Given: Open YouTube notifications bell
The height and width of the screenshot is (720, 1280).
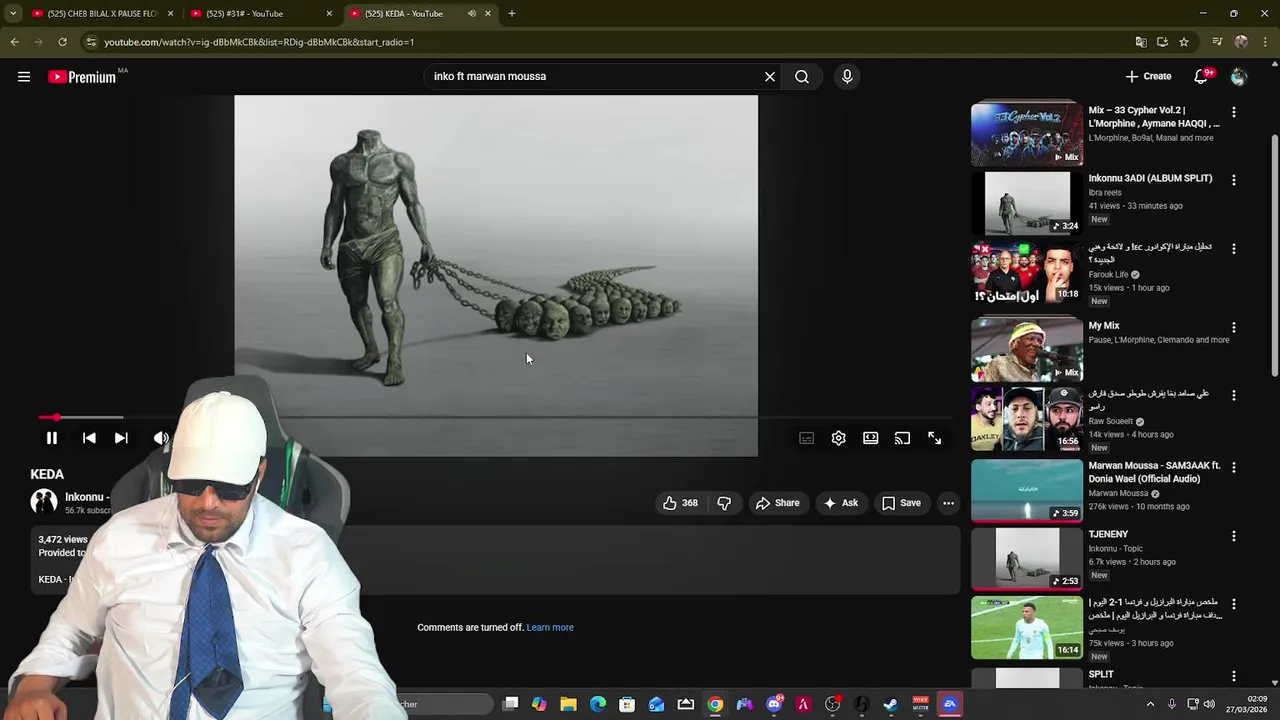Looking at the screenshot, I should [x=1201, y=77].
